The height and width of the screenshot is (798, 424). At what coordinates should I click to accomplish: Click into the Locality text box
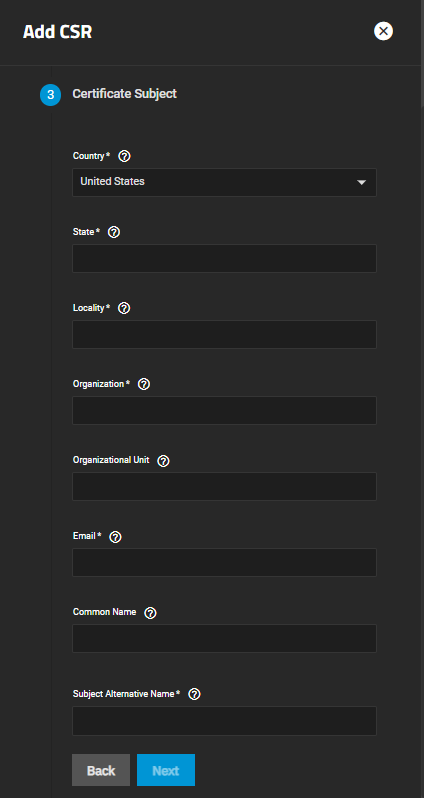click(x=224, y=334)
